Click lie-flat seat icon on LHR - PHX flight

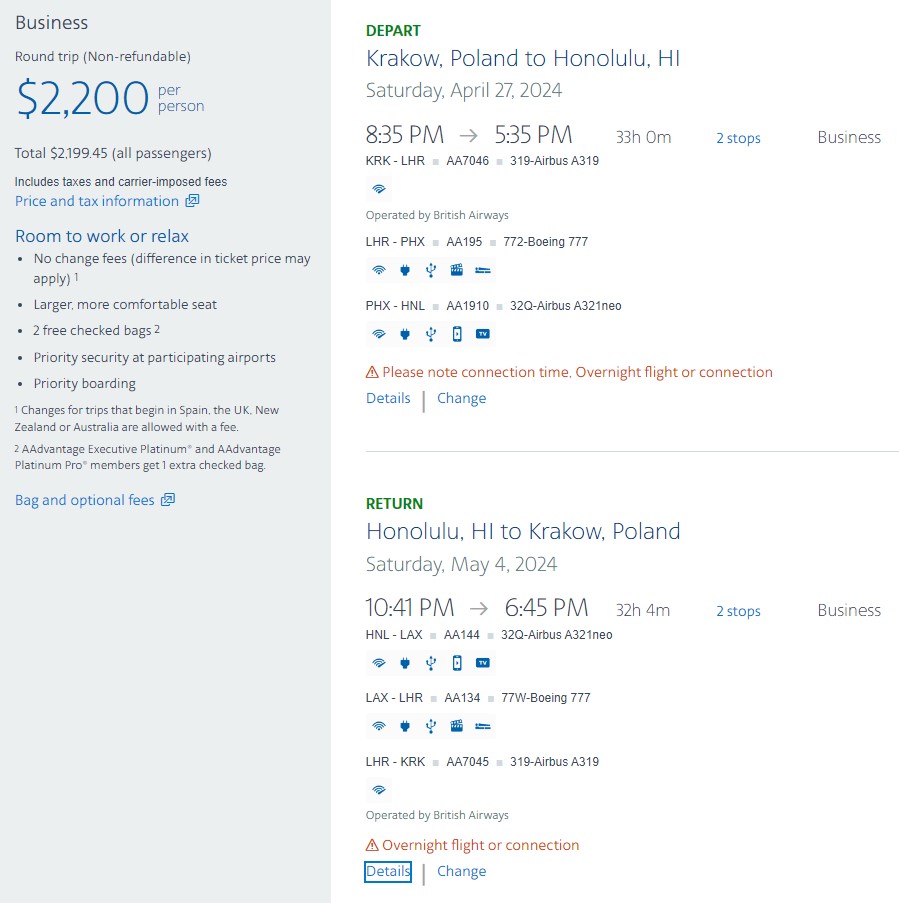pos(483,270)
